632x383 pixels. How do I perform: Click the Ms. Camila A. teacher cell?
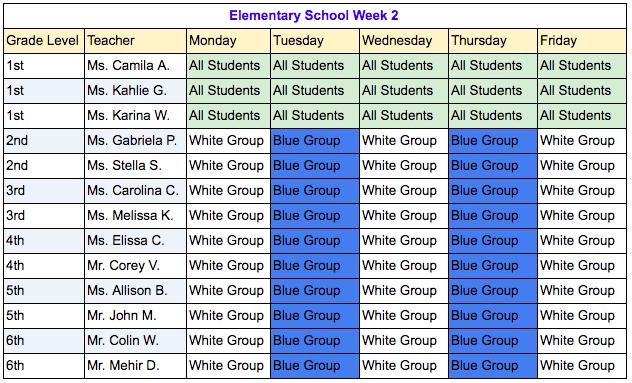[x=135, y=66]
